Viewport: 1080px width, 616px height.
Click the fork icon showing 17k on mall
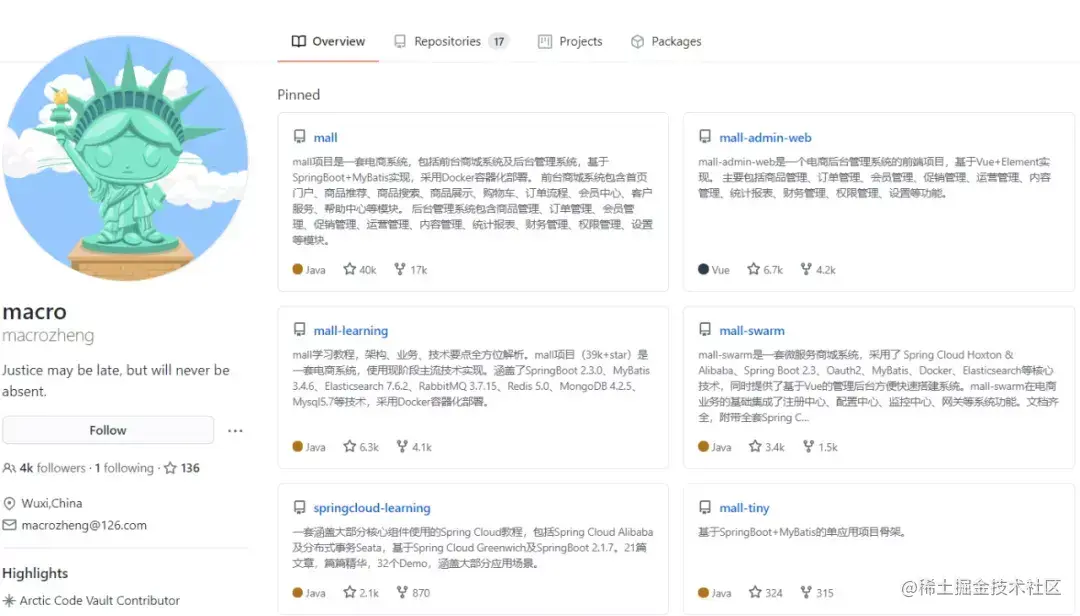(x=399, y=269)
